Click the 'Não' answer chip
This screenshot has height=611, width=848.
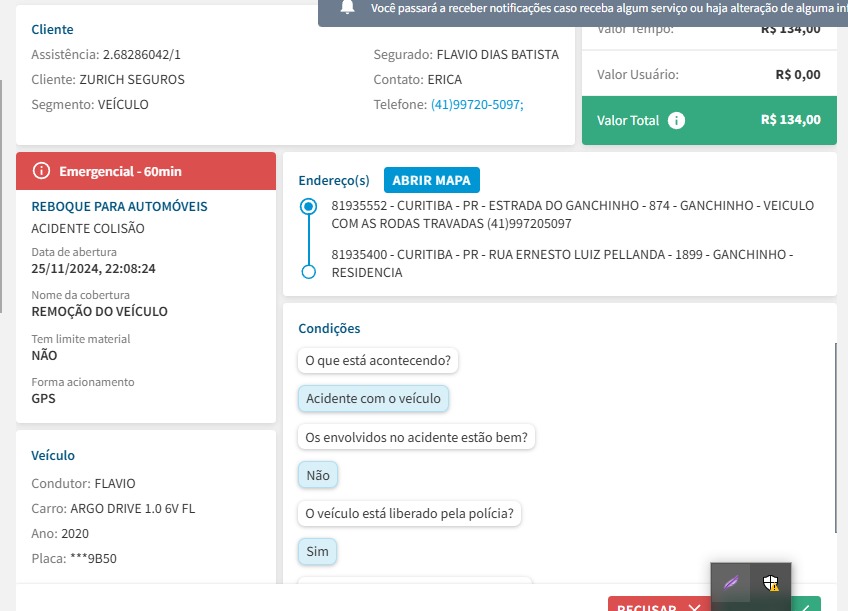[318, 475]
